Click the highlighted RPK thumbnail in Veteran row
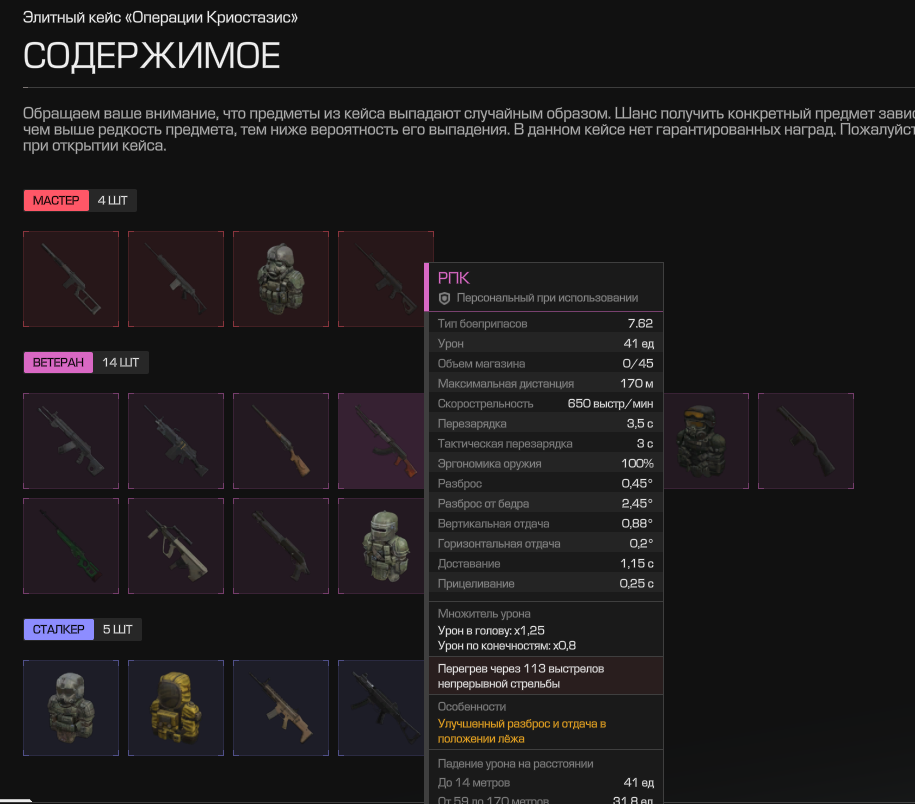The height and width of the screenshot is (804, 915). [x=382, y=441]
